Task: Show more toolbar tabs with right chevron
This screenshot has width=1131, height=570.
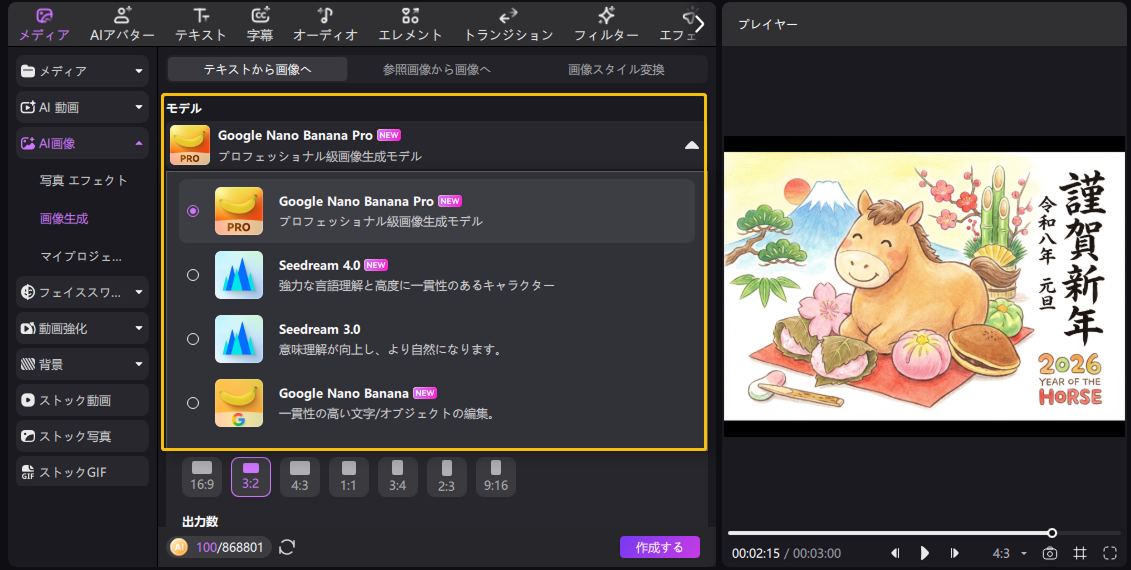Action: pos(699,24)
